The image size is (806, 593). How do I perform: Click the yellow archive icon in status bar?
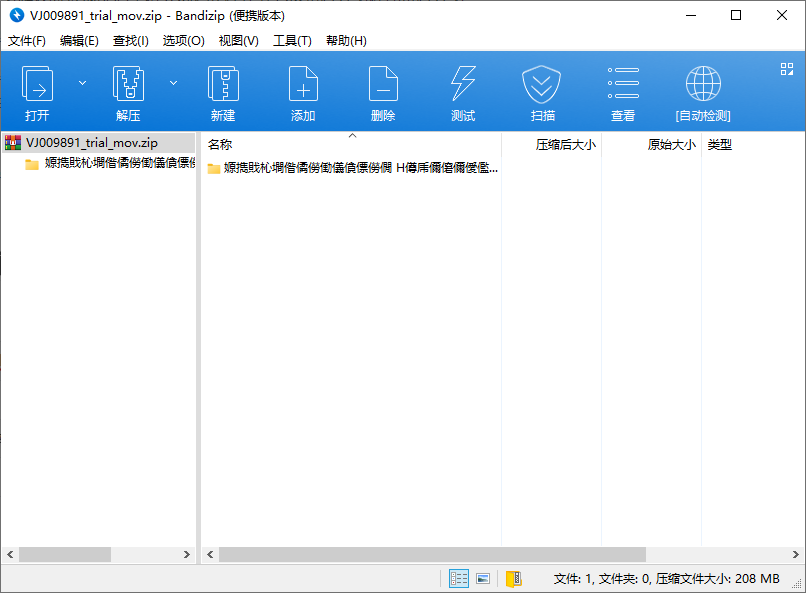[x=513, y=578]
